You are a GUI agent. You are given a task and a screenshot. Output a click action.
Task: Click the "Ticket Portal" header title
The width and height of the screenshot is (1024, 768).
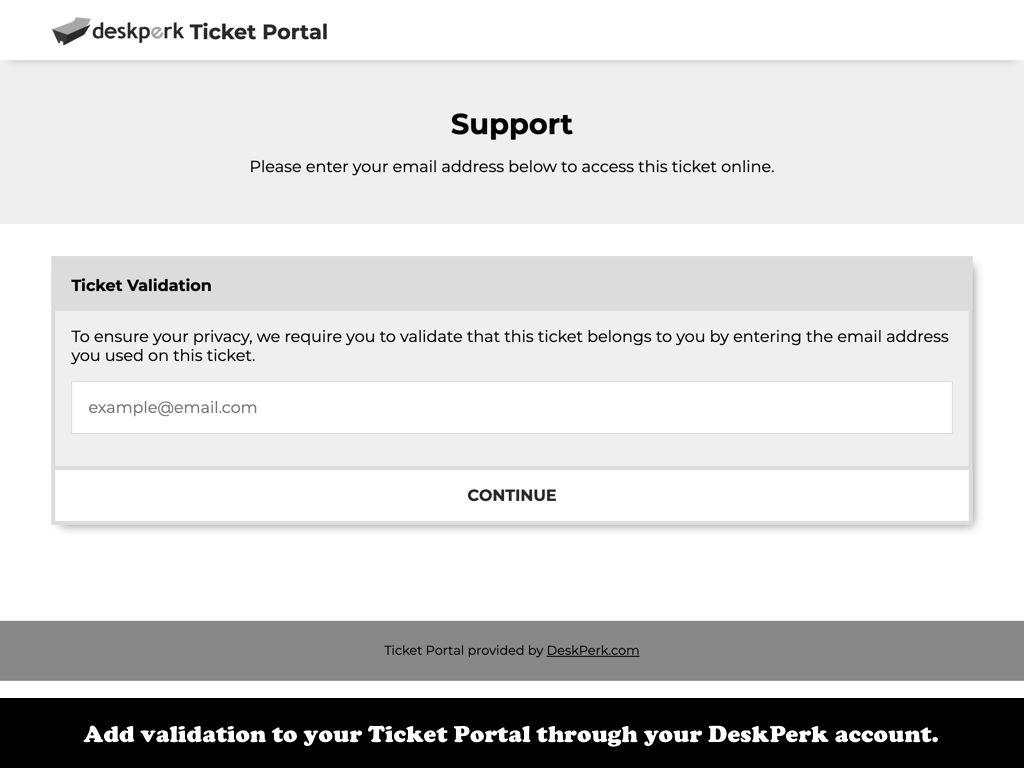click(259, 32)
